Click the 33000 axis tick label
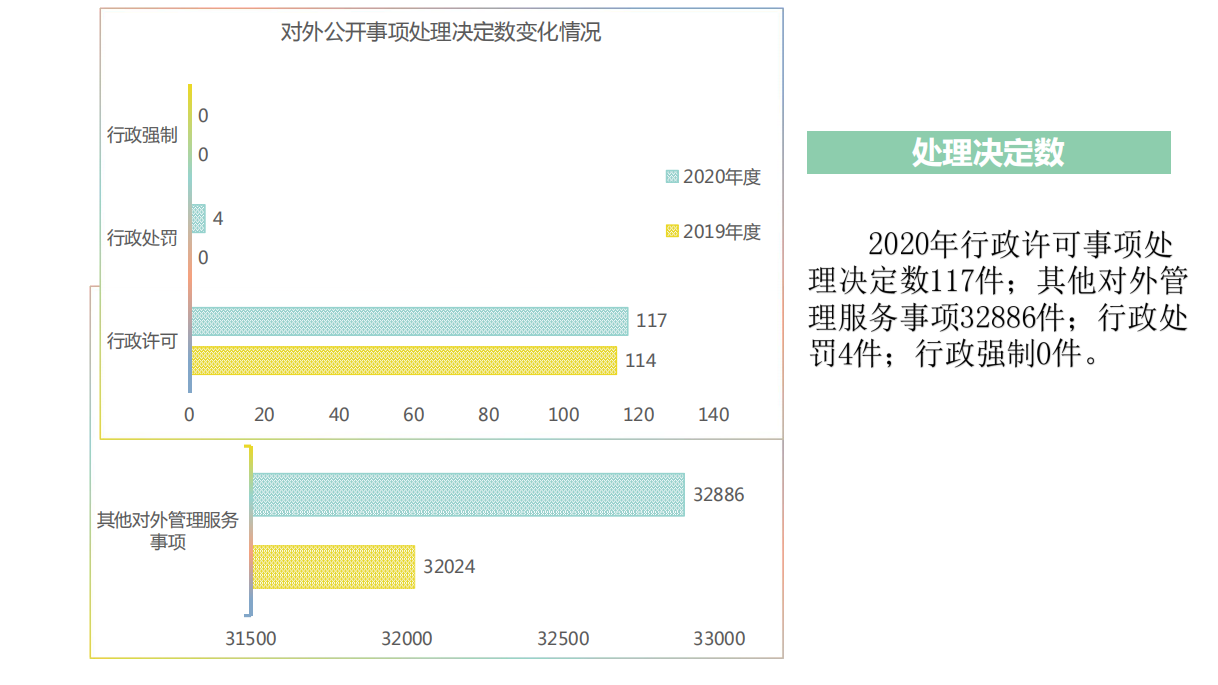Screen dimensions: 1218x685 (719, 638)
